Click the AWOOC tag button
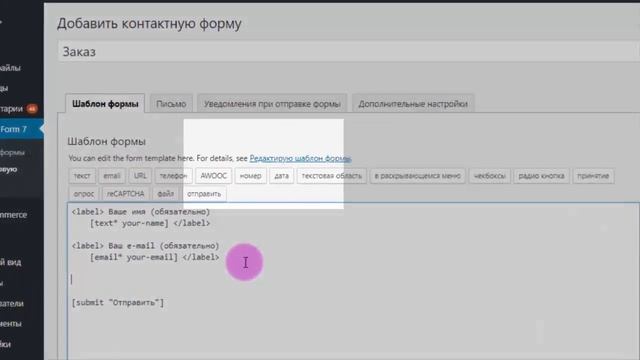The height and width of the screenshot is (360, 640). tap(213, 176)
